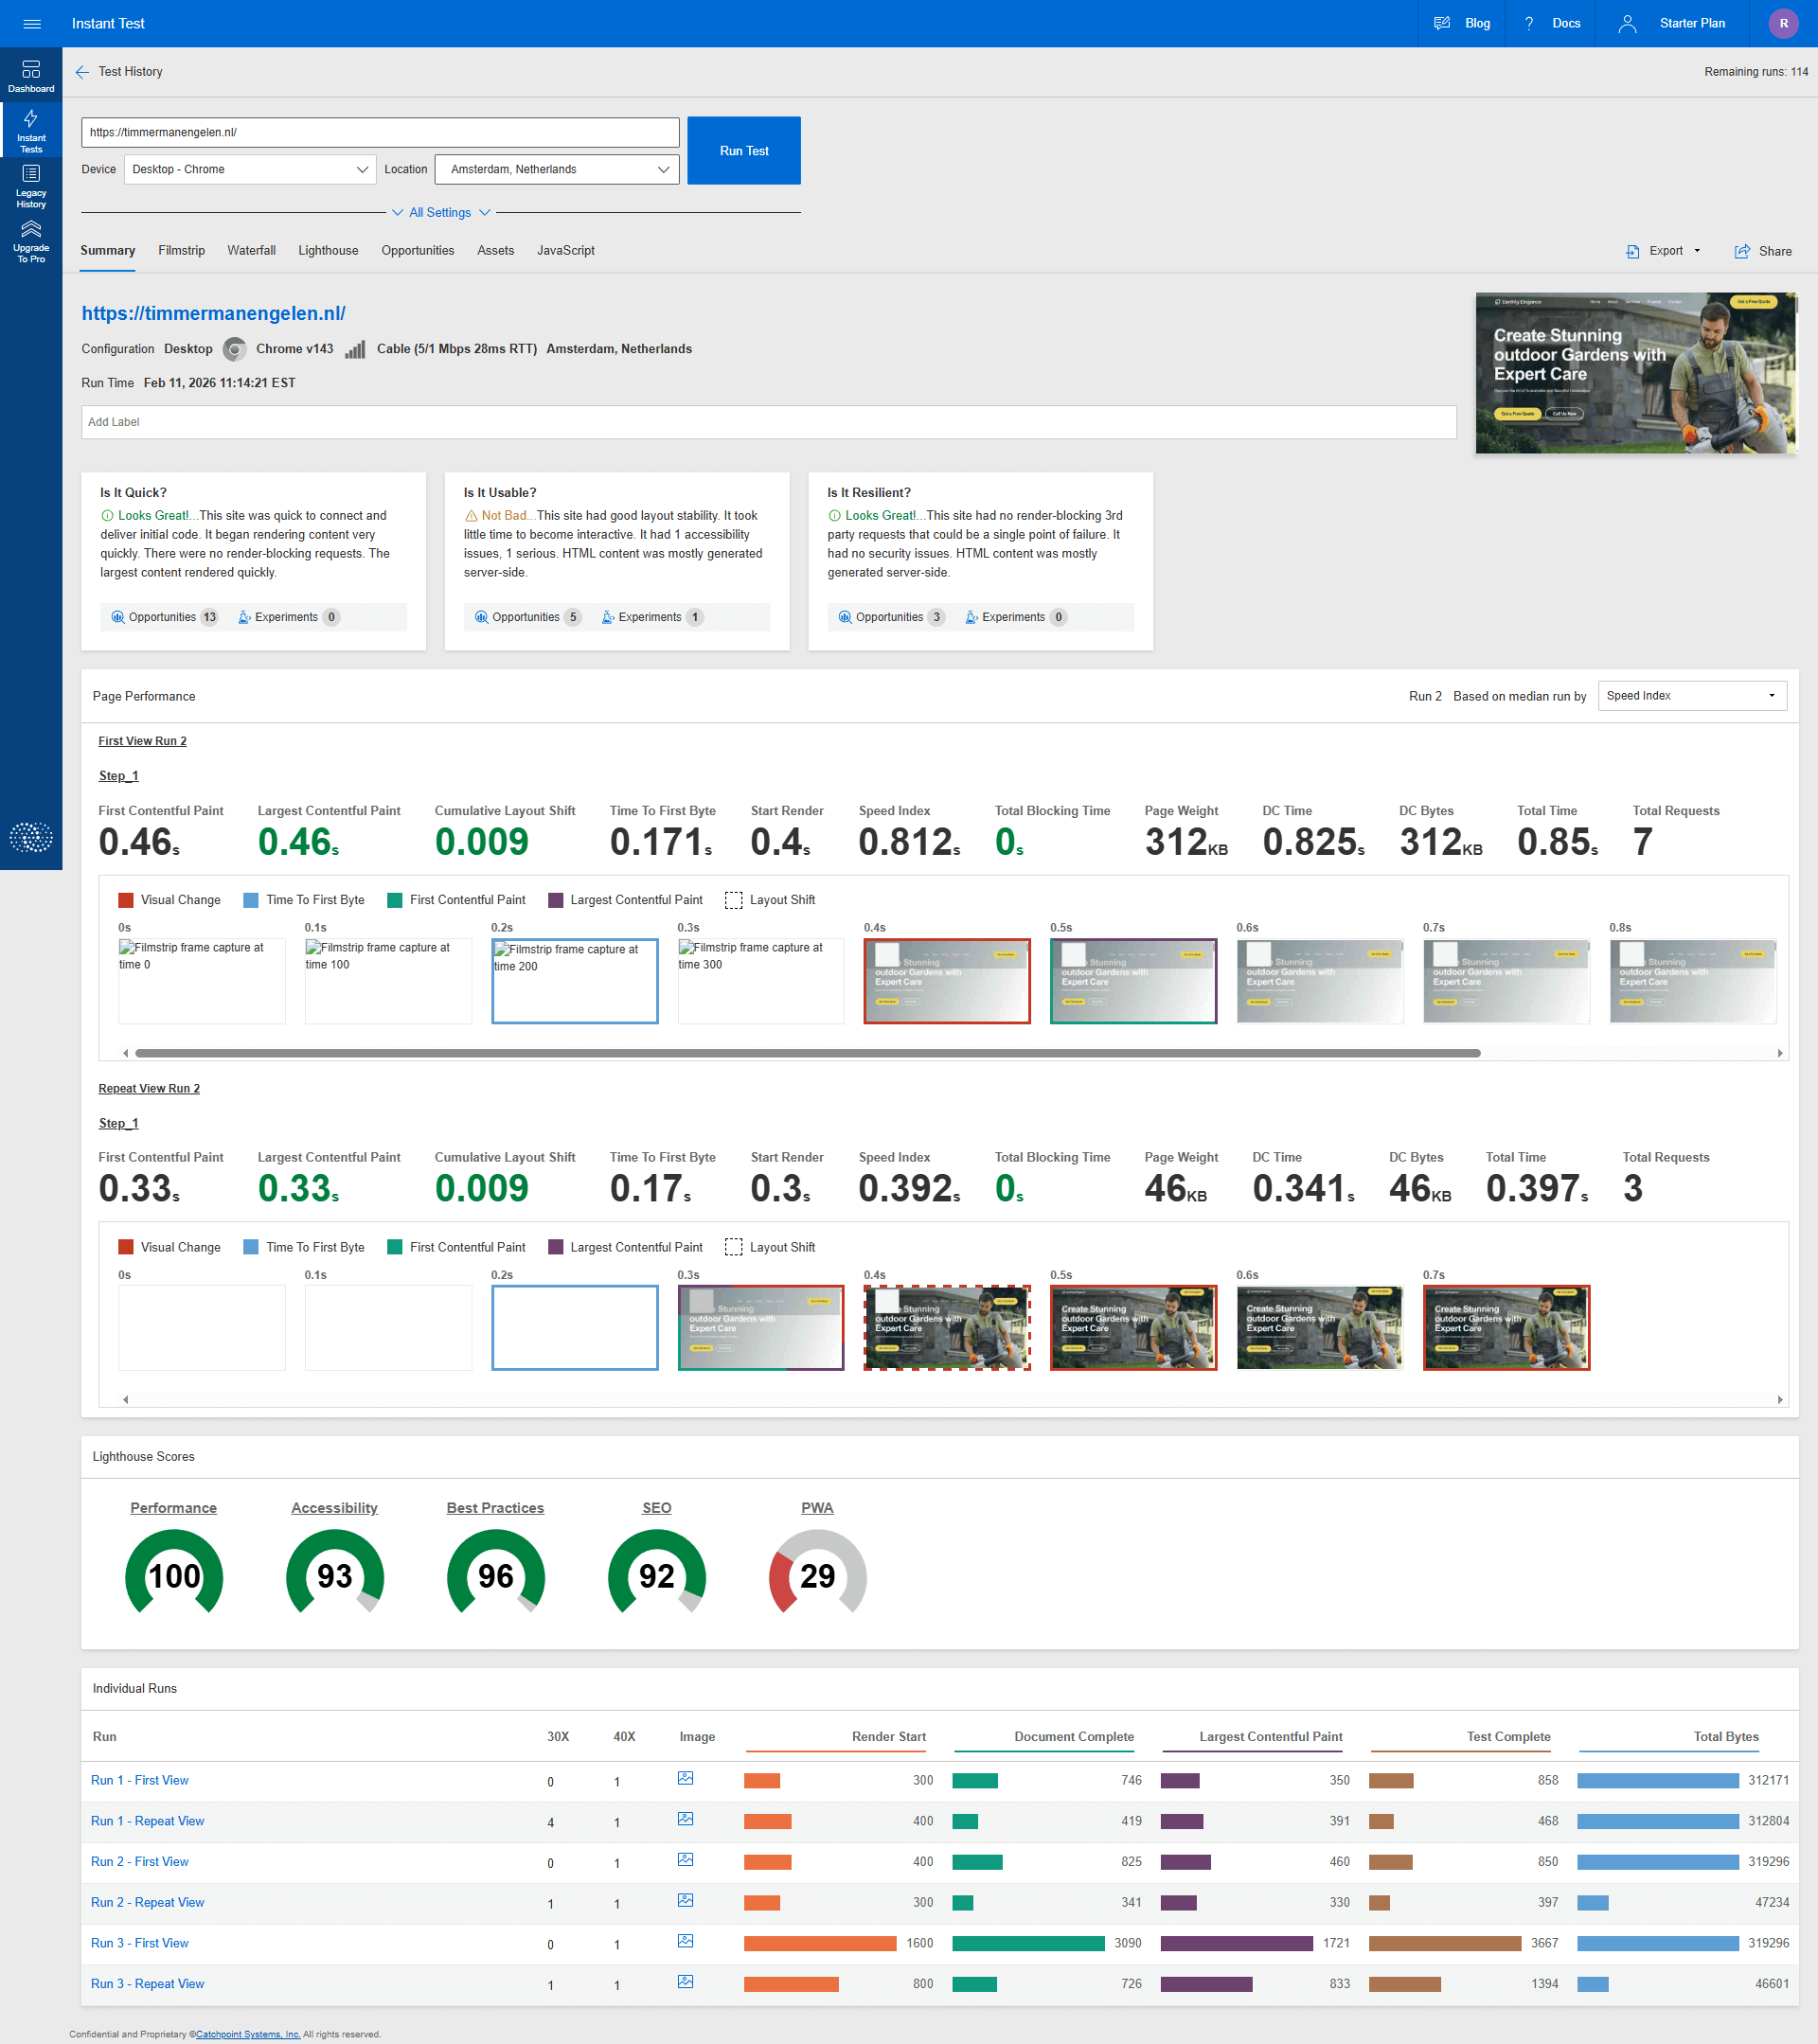Open Run 3 Repeat View image icon
Image resolution: width=1818 pixels, height=2044 pixels.
[x=685, y=1982]
